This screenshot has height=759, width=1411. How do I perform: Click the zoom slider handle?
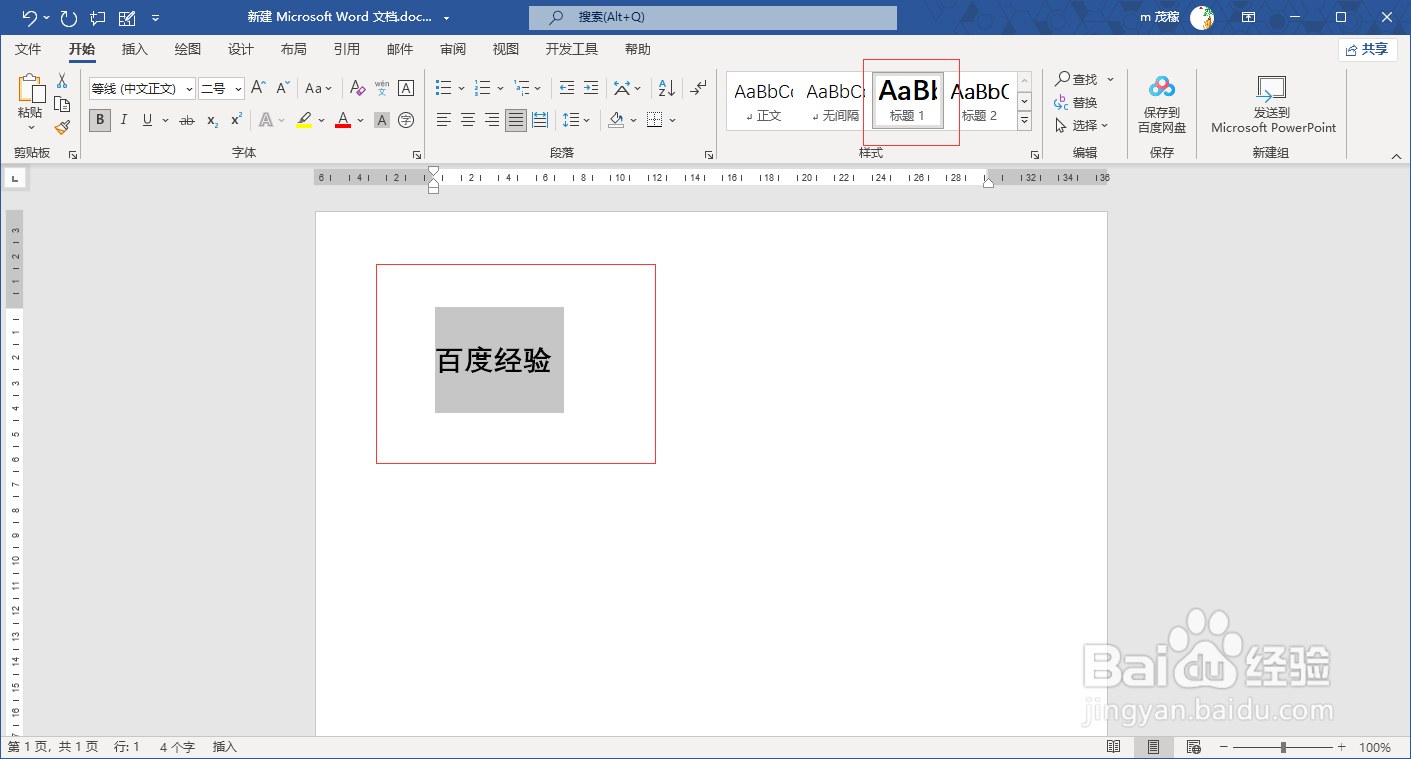1283,747
